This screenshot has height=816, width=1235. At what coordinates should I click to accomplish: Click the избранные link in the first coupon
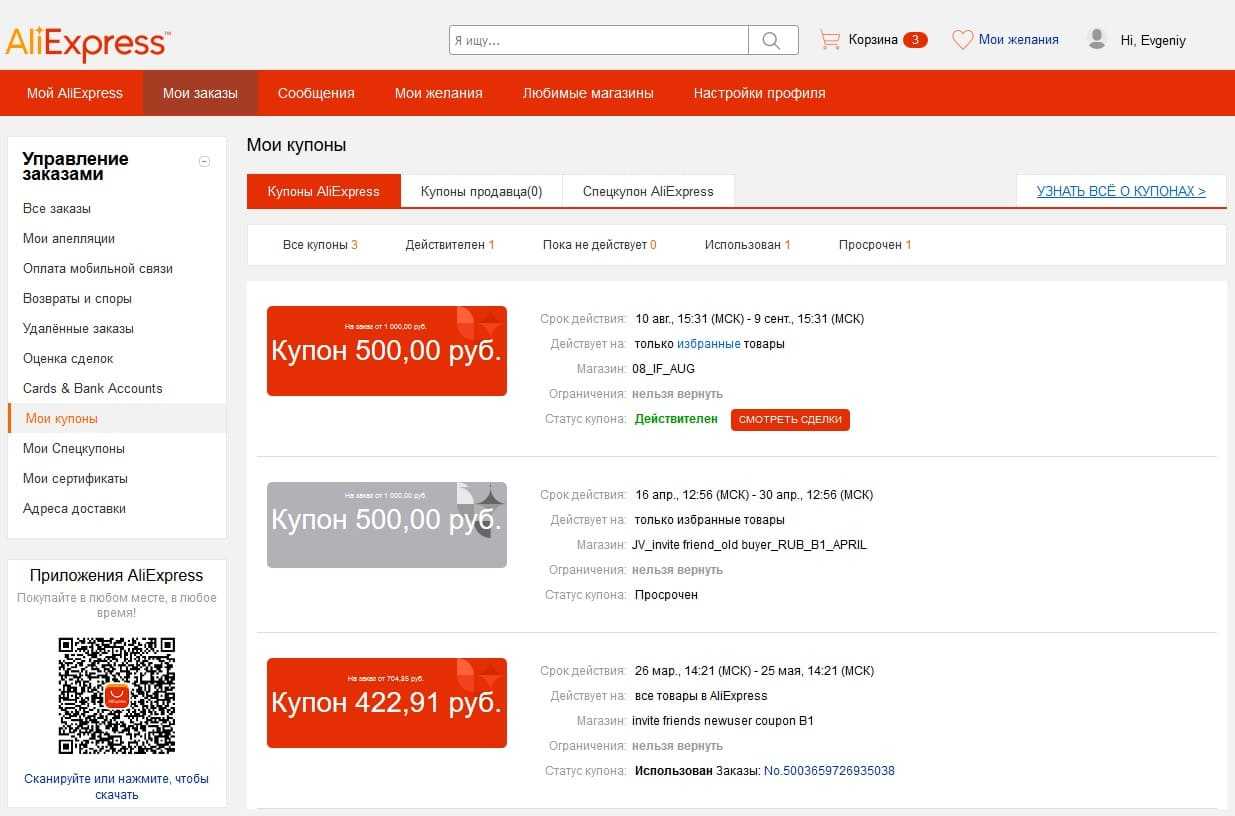709,344
